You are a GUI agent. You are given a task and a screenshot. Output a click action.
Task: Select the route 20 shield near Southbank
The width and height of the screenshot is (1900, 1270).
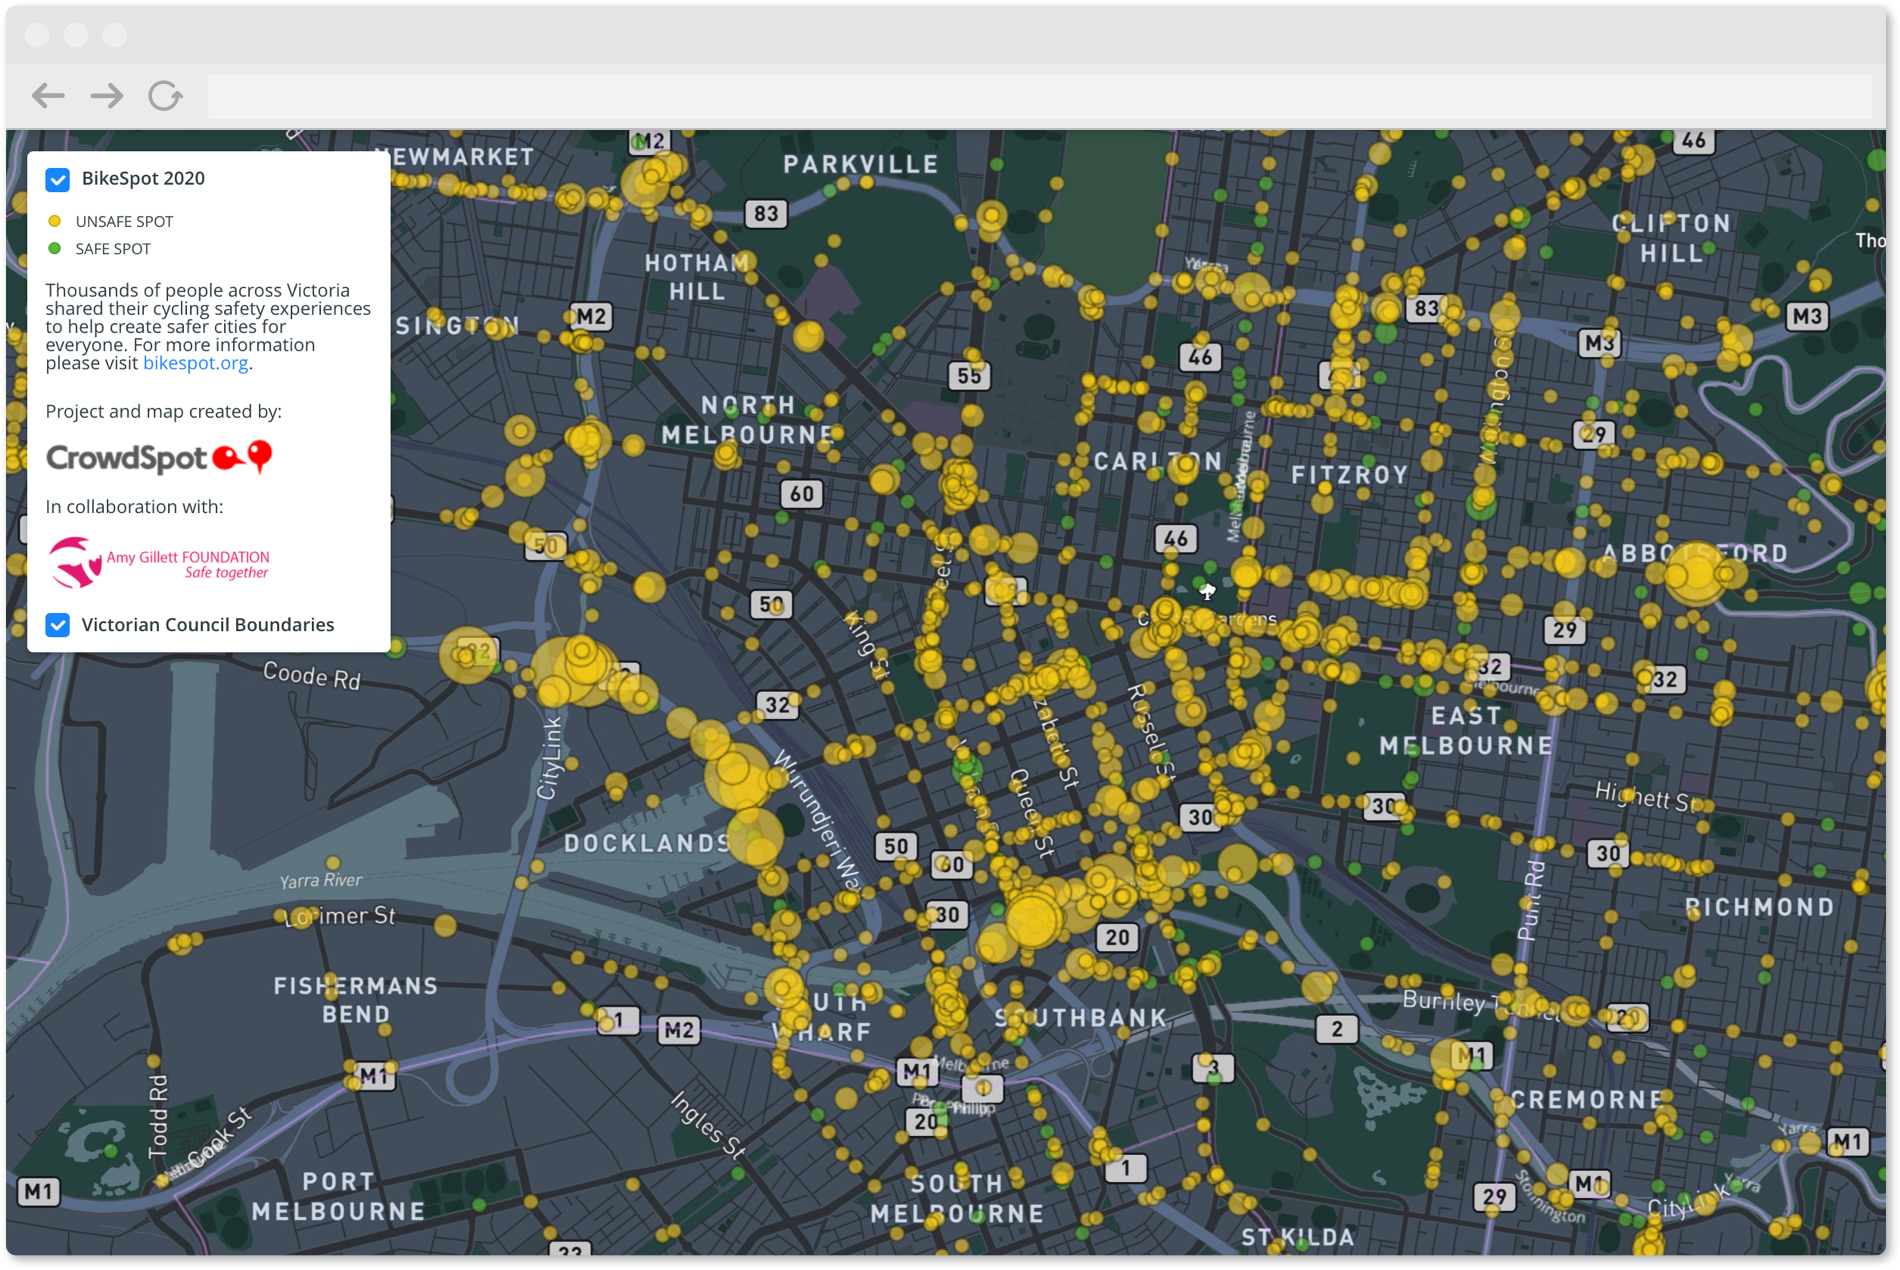coord(1117,938)
